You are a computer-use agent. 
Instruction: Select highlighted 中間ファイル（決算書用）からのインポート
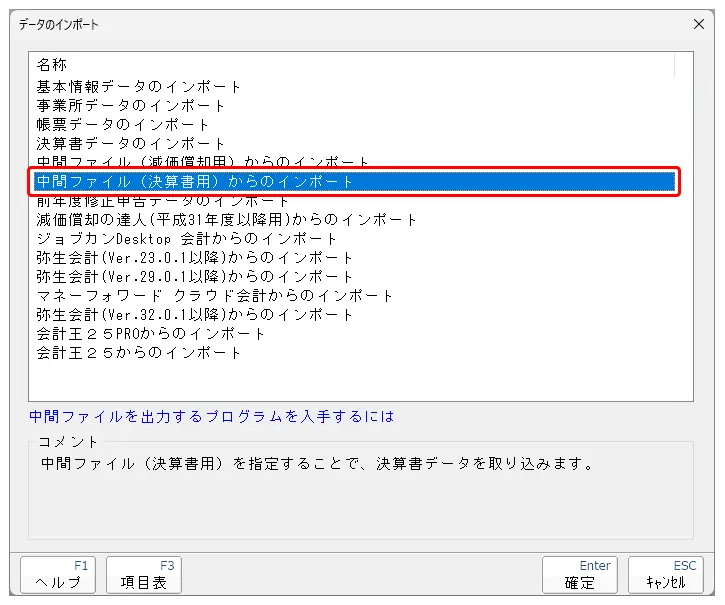195,182
